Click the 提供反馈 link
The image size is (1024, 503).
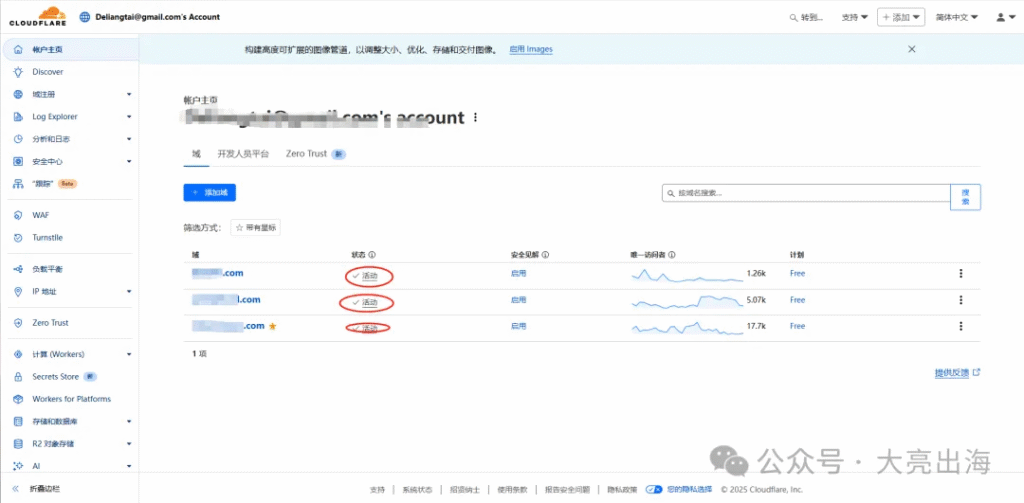click(x=958, y=372)
